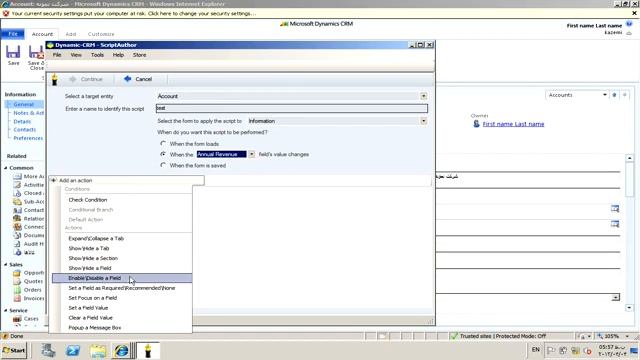
Task: Open the form Information dropdown arrow
Action: (423, 121)
